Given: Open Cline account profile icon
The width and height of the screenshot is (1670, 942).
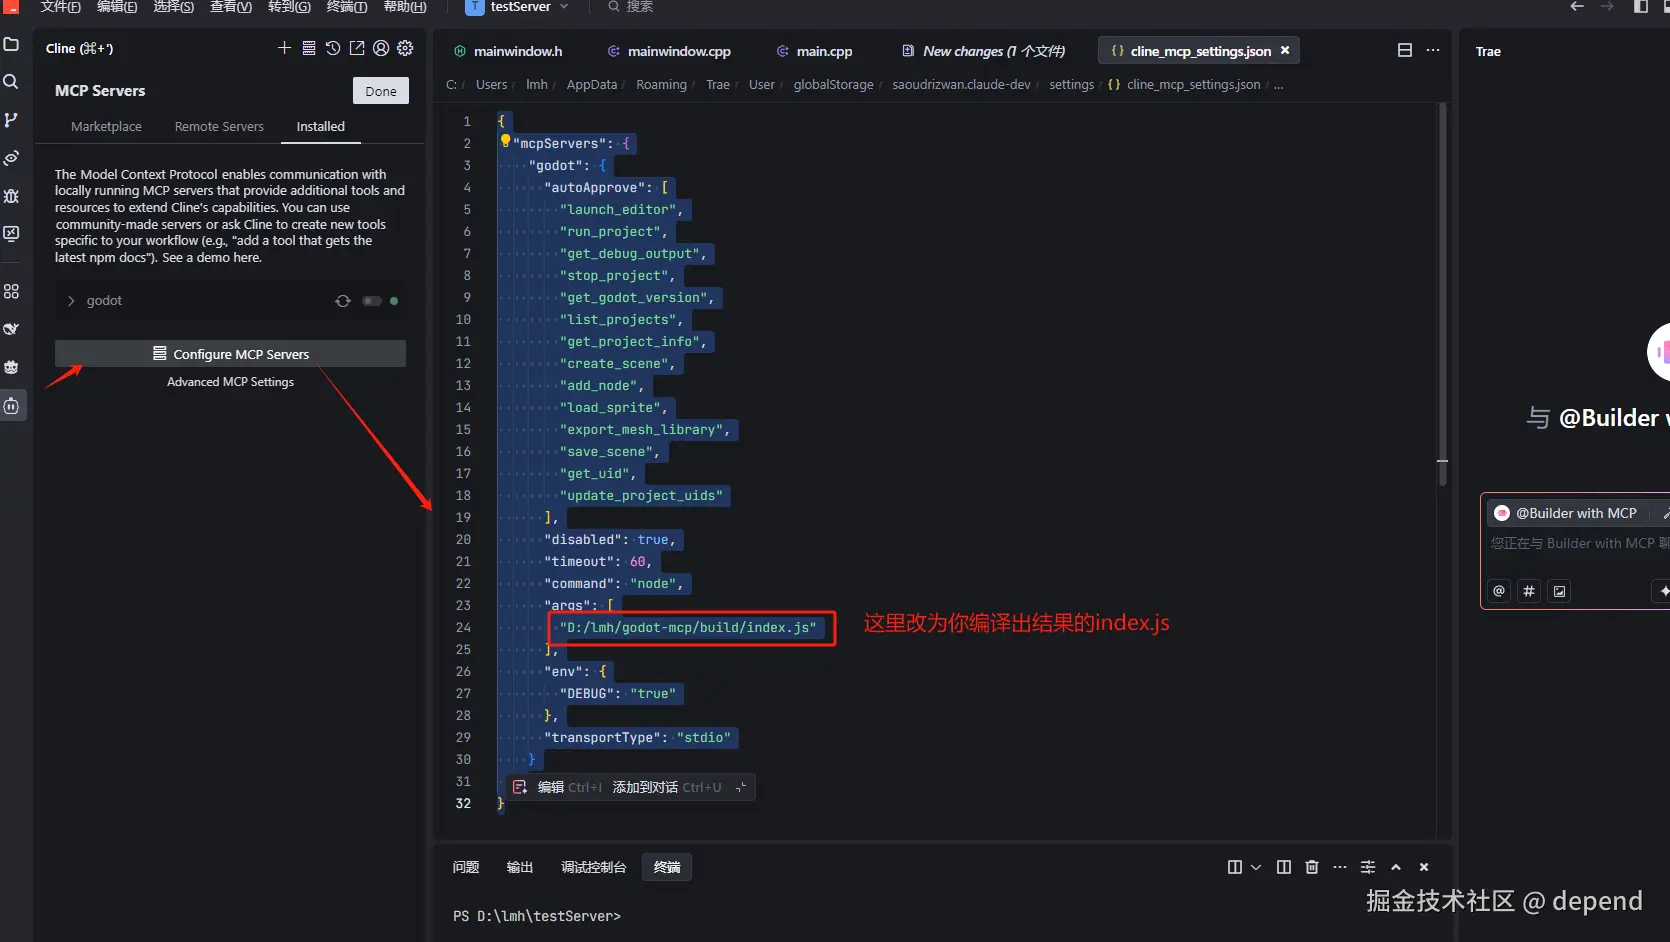Looking at the screenshot, I should [x=381, y=48].
